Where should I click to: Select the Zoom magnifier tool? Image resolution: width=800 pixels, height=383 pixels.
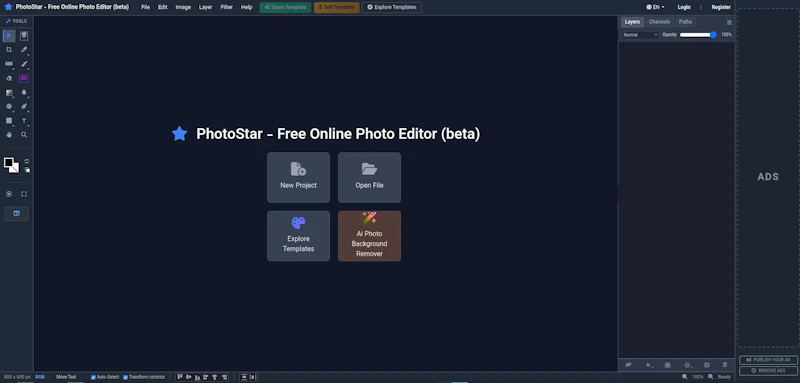pyautogui.click(x=23, y=135)
